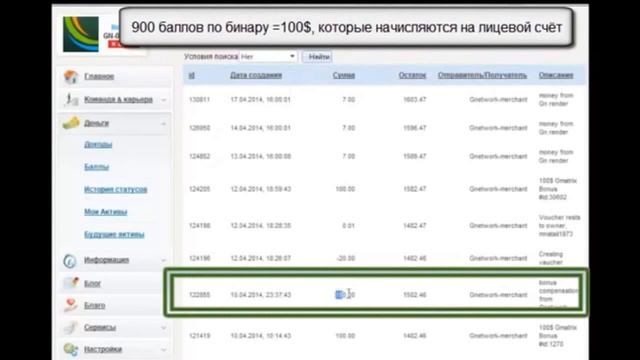Image resolution: width=640 pixels, height=360 pixels.
Task: Sort by Остаток column header
Action: 412,75
